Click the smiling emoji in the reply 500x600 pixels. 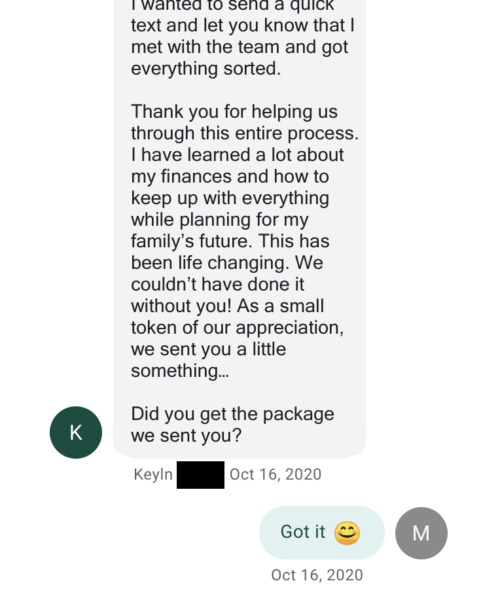point(347,533)
